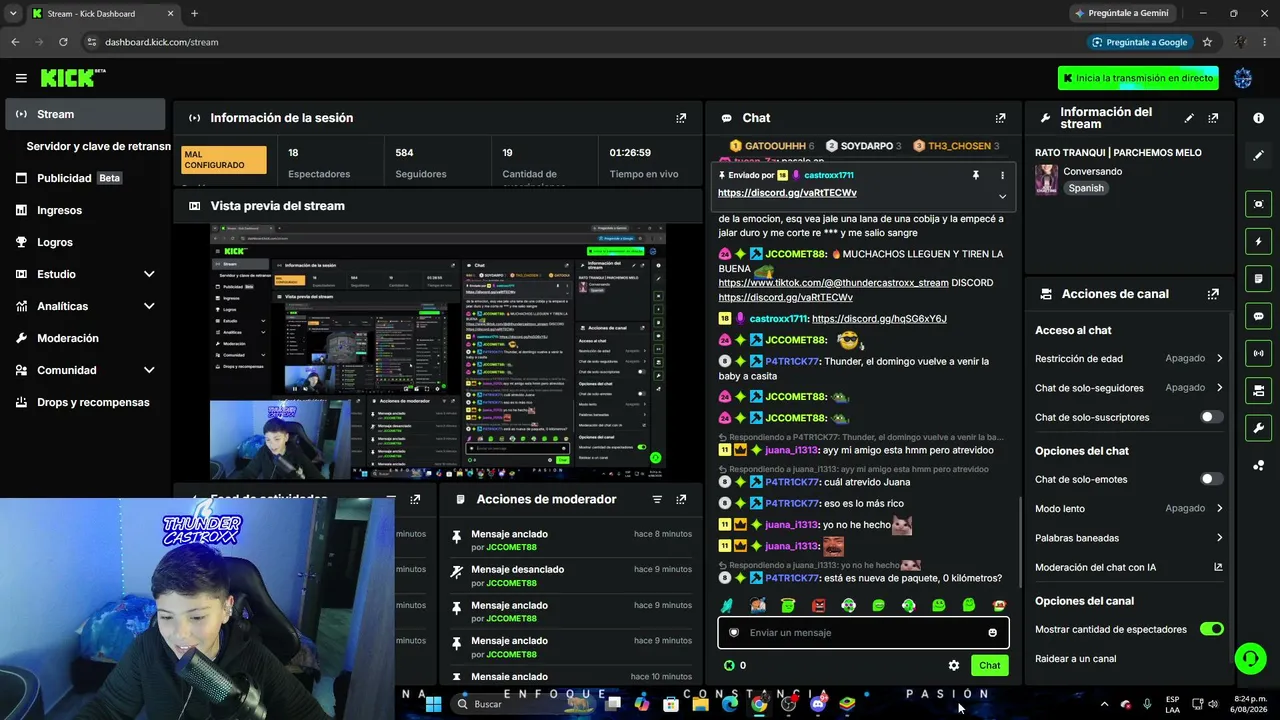Unpin the pinned chat message

tap(976, 175)
